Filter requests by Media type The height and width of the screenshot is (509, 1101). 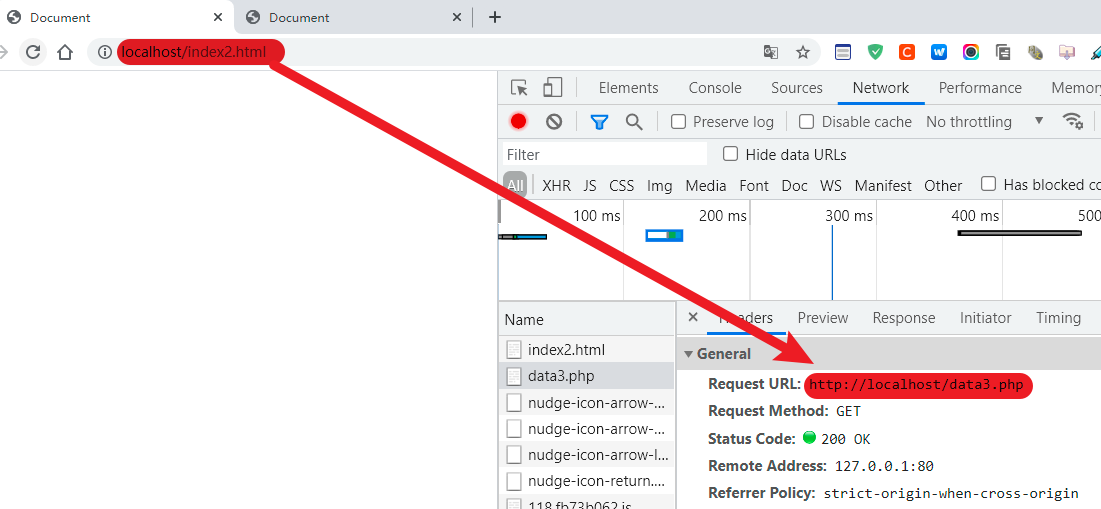[706, 185]
